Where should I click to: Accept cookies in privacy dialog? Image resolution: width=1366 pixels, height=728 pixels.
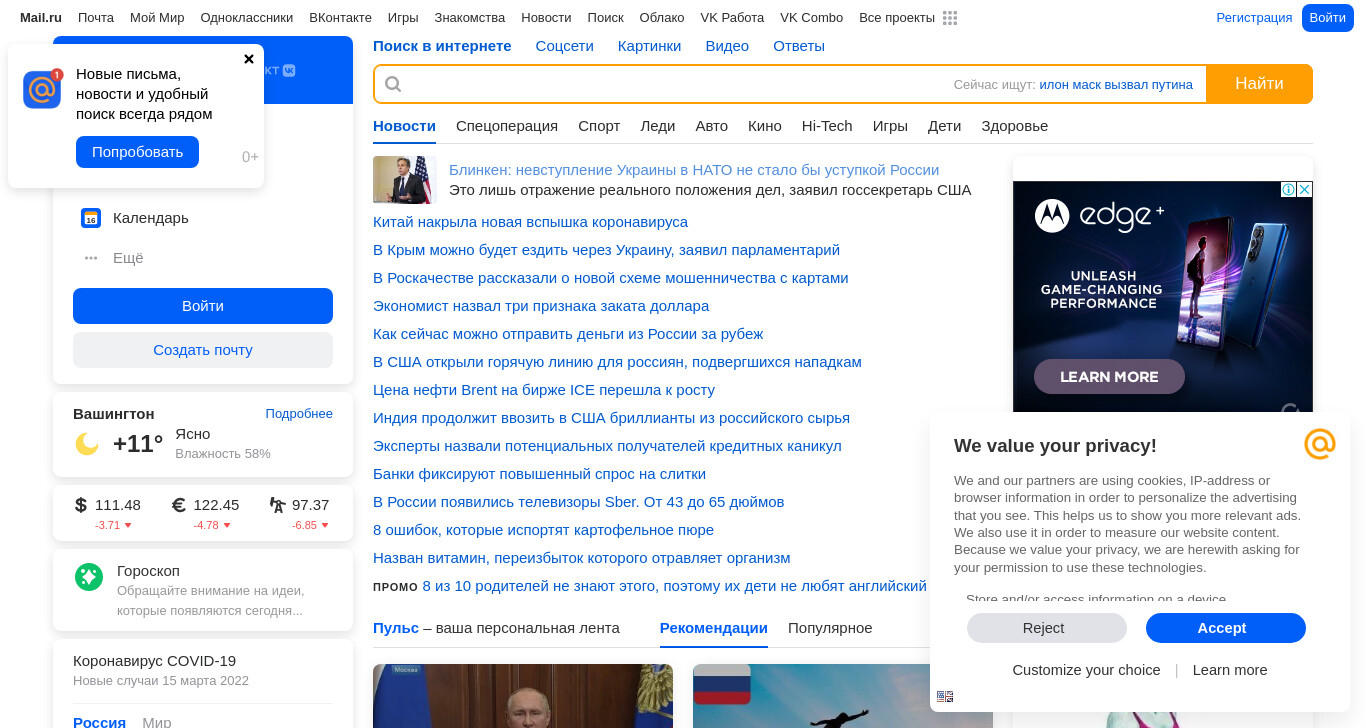1226,628
